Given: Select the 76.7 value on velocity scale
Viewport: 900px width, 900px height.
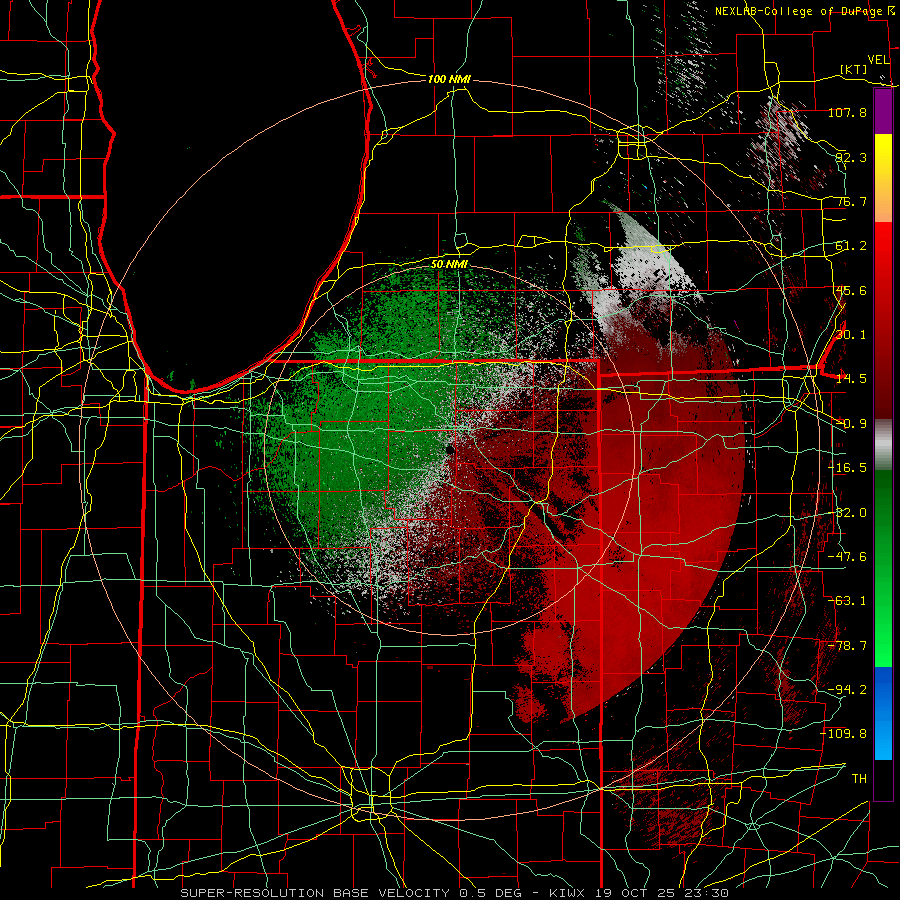Looking at the screenshot, I should 851,201.
